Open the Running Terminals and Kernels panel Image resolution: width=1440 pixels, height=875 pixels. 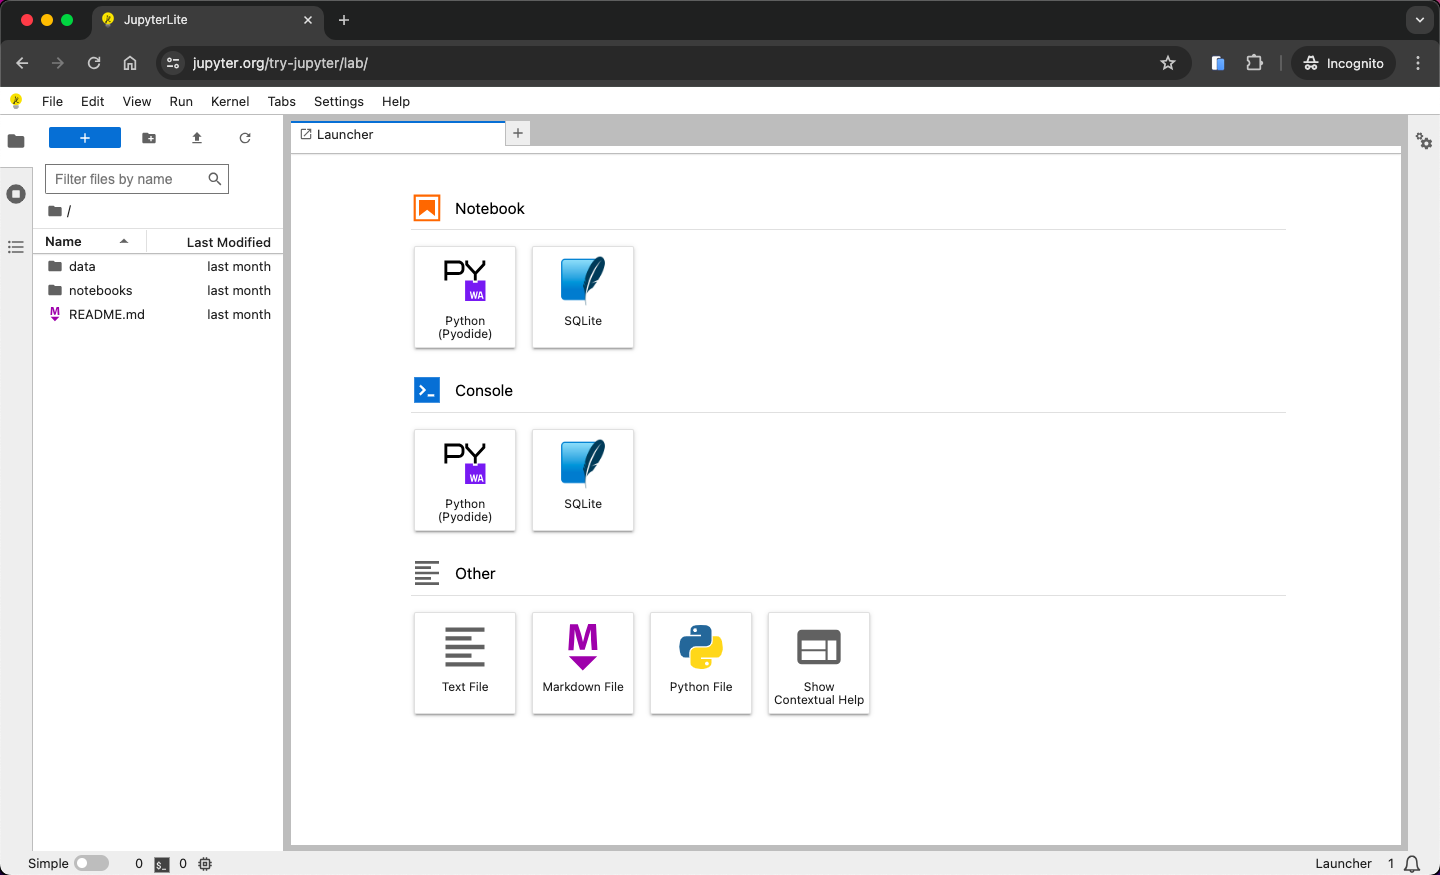click(16, 194)
